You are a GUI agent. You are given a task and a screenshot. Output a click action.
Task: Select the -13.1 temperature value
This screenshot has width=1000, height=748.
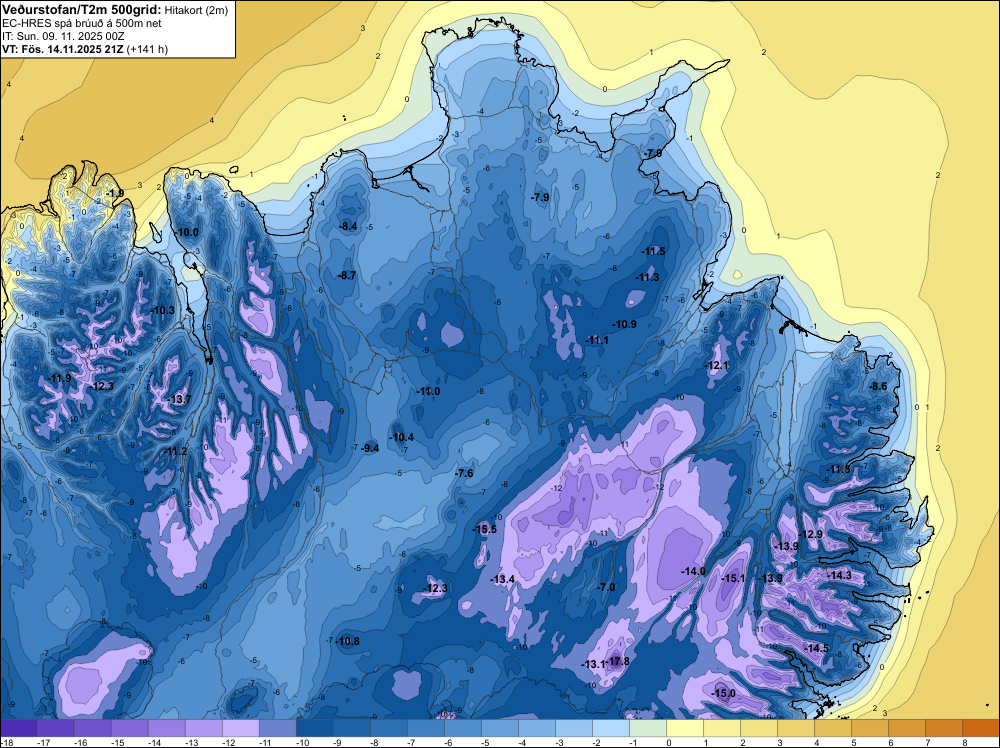(593, 664)
